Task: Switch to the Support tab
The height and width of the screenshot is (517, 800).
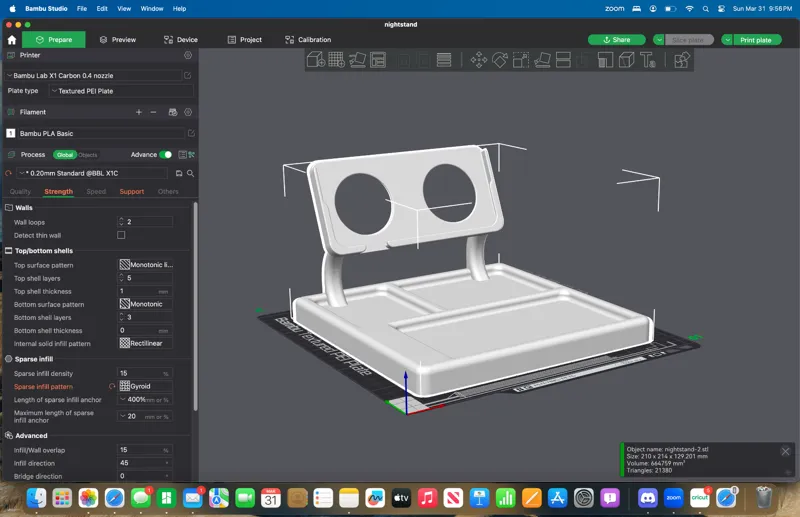Action: pos(132,191)
